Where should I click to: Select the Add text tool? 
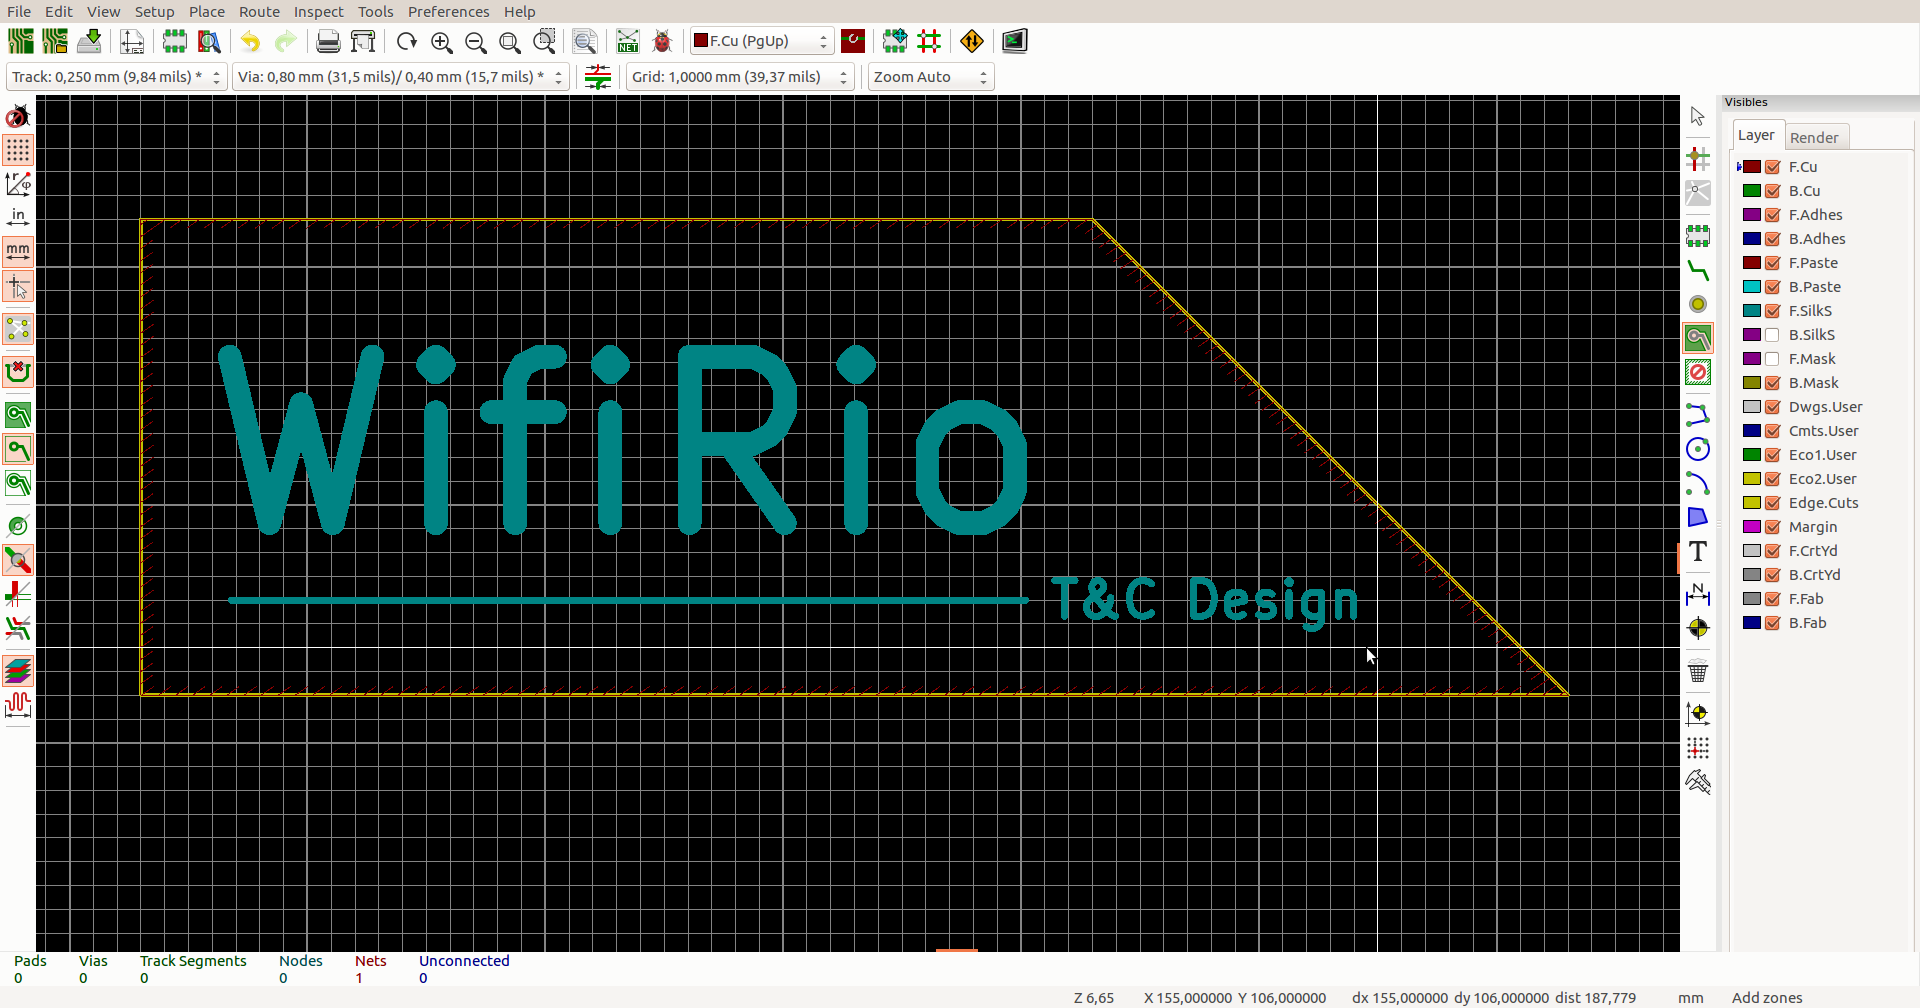[1698, 551]
